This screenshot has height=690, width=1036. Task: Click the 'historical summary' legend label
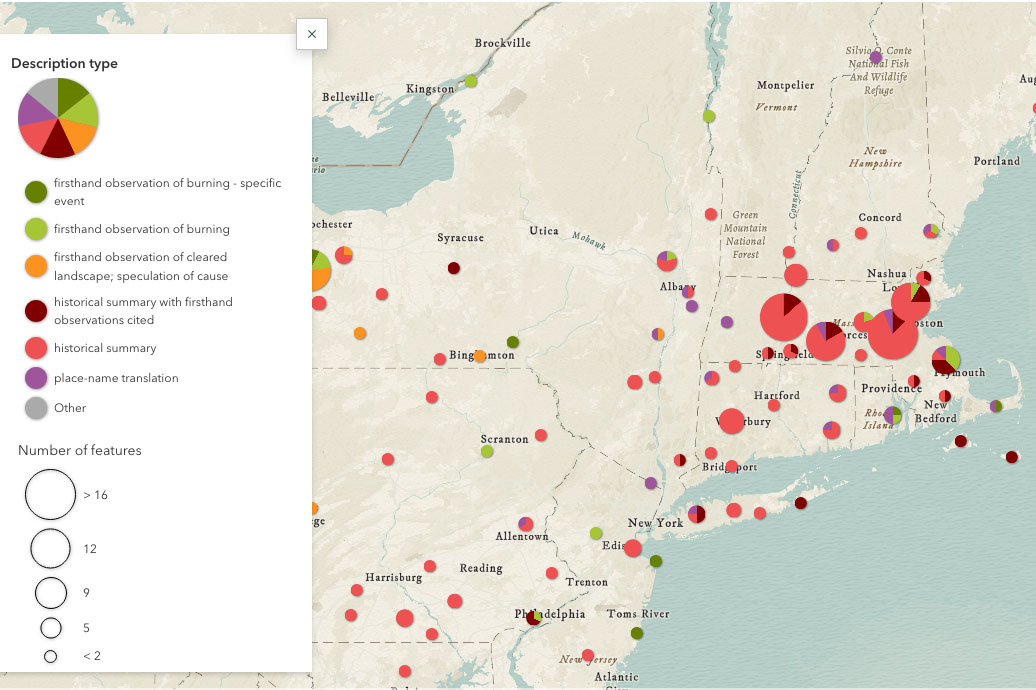(105, 348)
